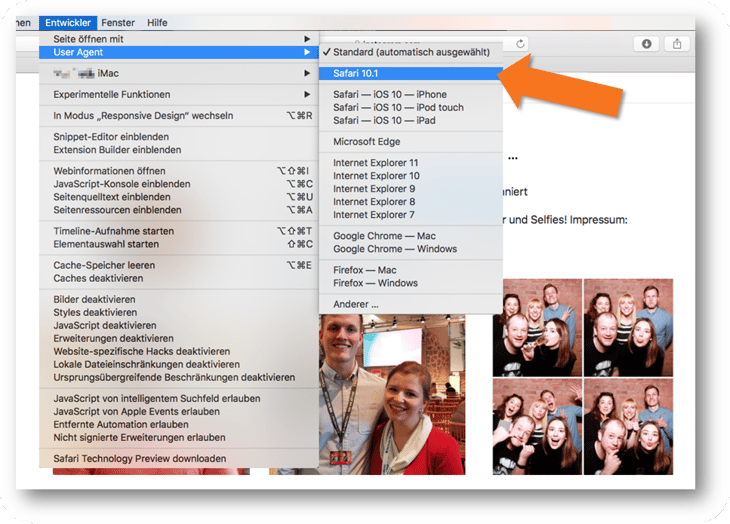Toggle Ursprungsübergreifende Beschränkungen deaktivieren
Viewport: 730px width, 524px height.
click(179, 378)
